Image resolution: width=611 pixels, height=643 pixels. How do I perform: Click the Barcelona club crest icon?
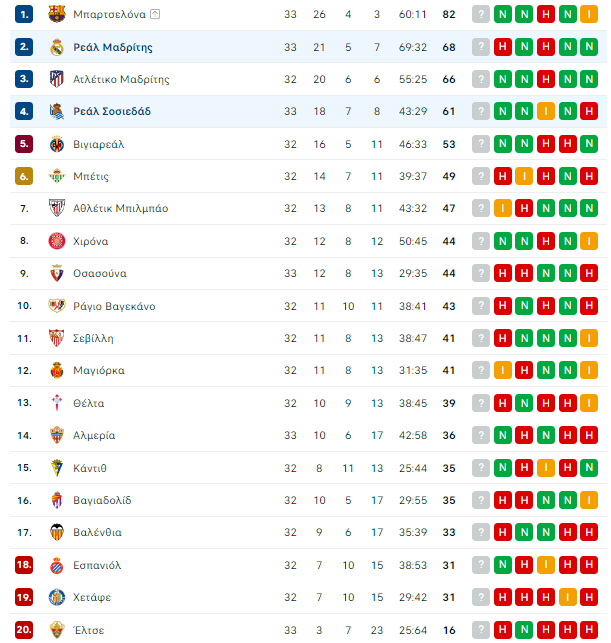pyautogui.click(x=57, y=14)
